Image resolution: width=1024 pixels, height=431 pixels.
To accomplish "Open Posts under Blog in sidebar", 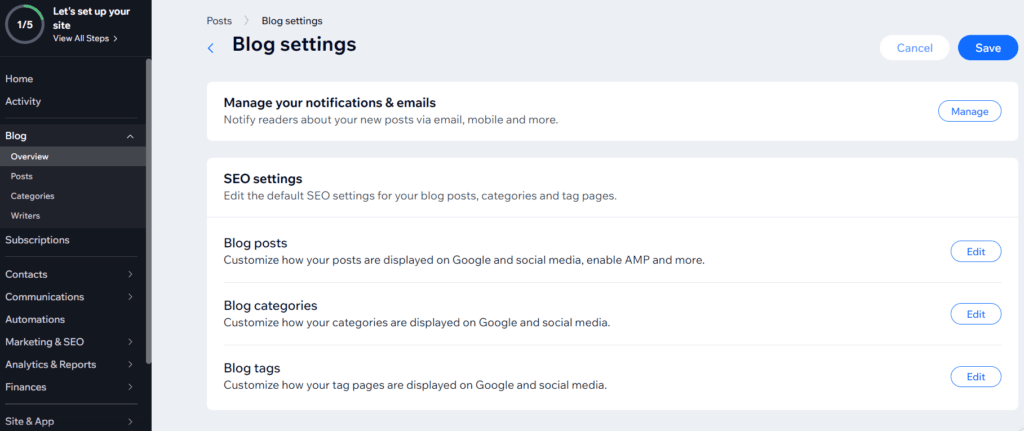I will click(x=22, y=176).
